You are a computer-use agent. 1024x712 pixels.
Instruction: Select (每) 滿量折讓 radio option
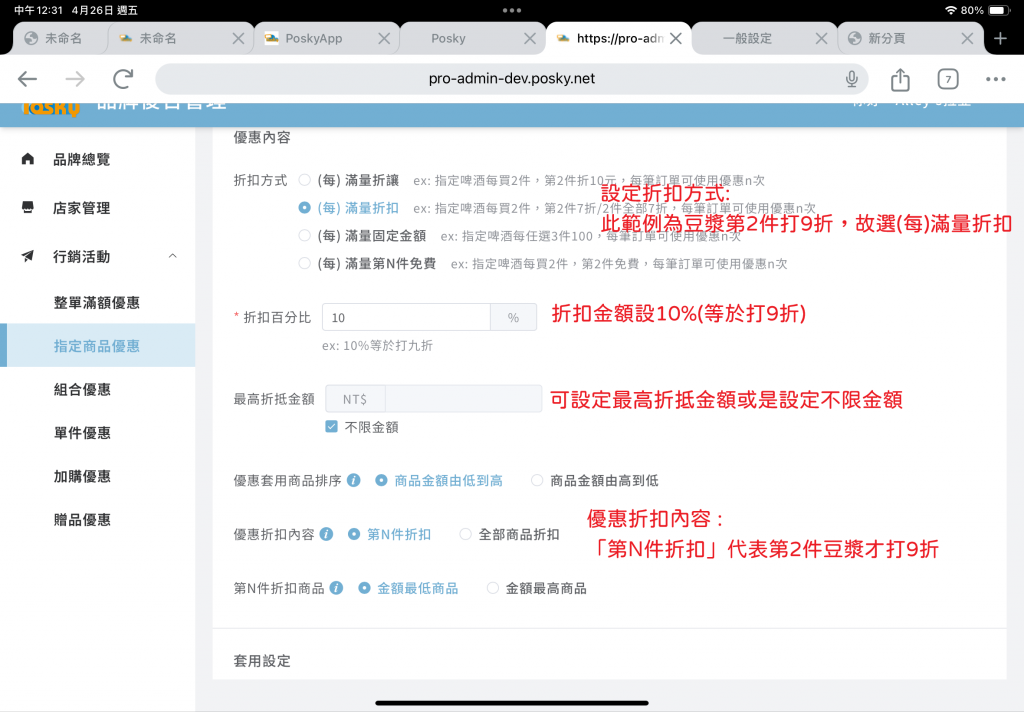point(304,180)
